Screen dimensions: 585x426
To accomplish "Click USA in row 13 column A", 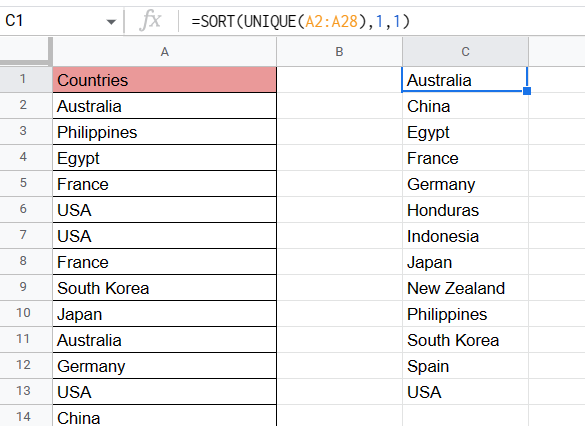I will (165, 392).
